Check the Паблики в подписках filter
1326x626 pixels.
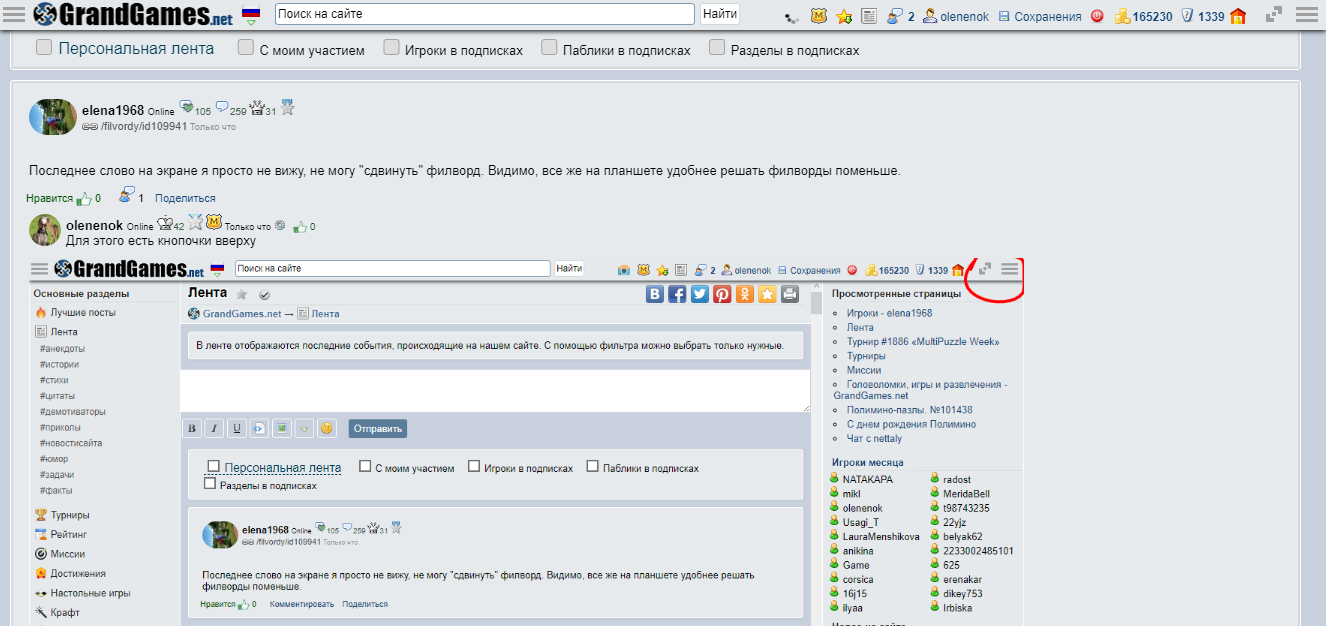point(549,47)
